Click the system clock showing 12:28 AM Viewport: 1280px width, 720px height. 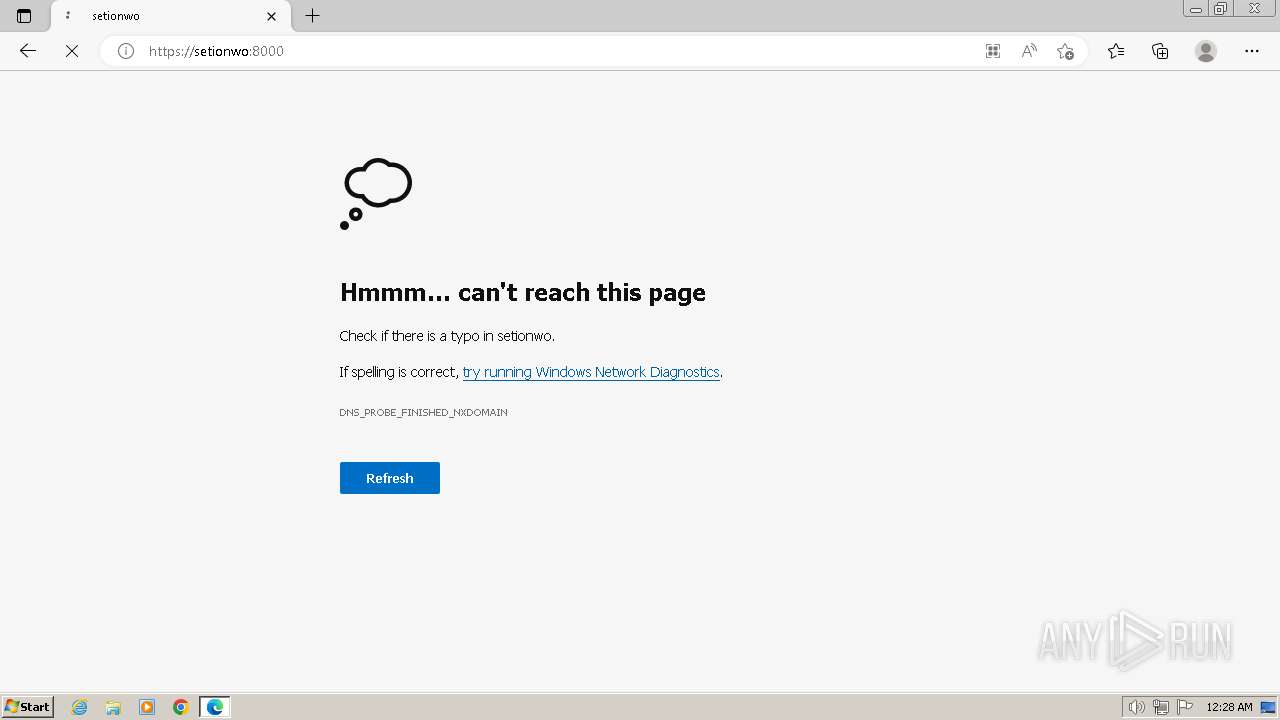click(x=1229, y=707)
